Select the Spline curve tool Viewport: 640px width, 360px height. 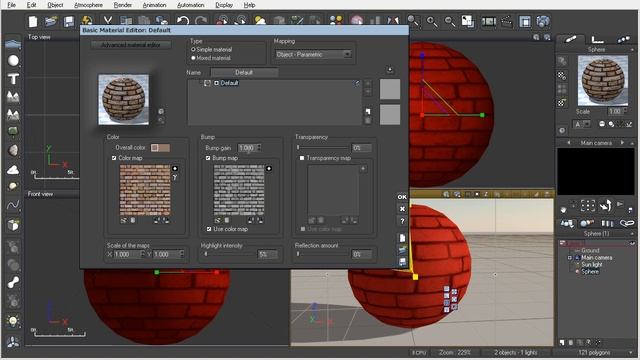click(13, 205)
